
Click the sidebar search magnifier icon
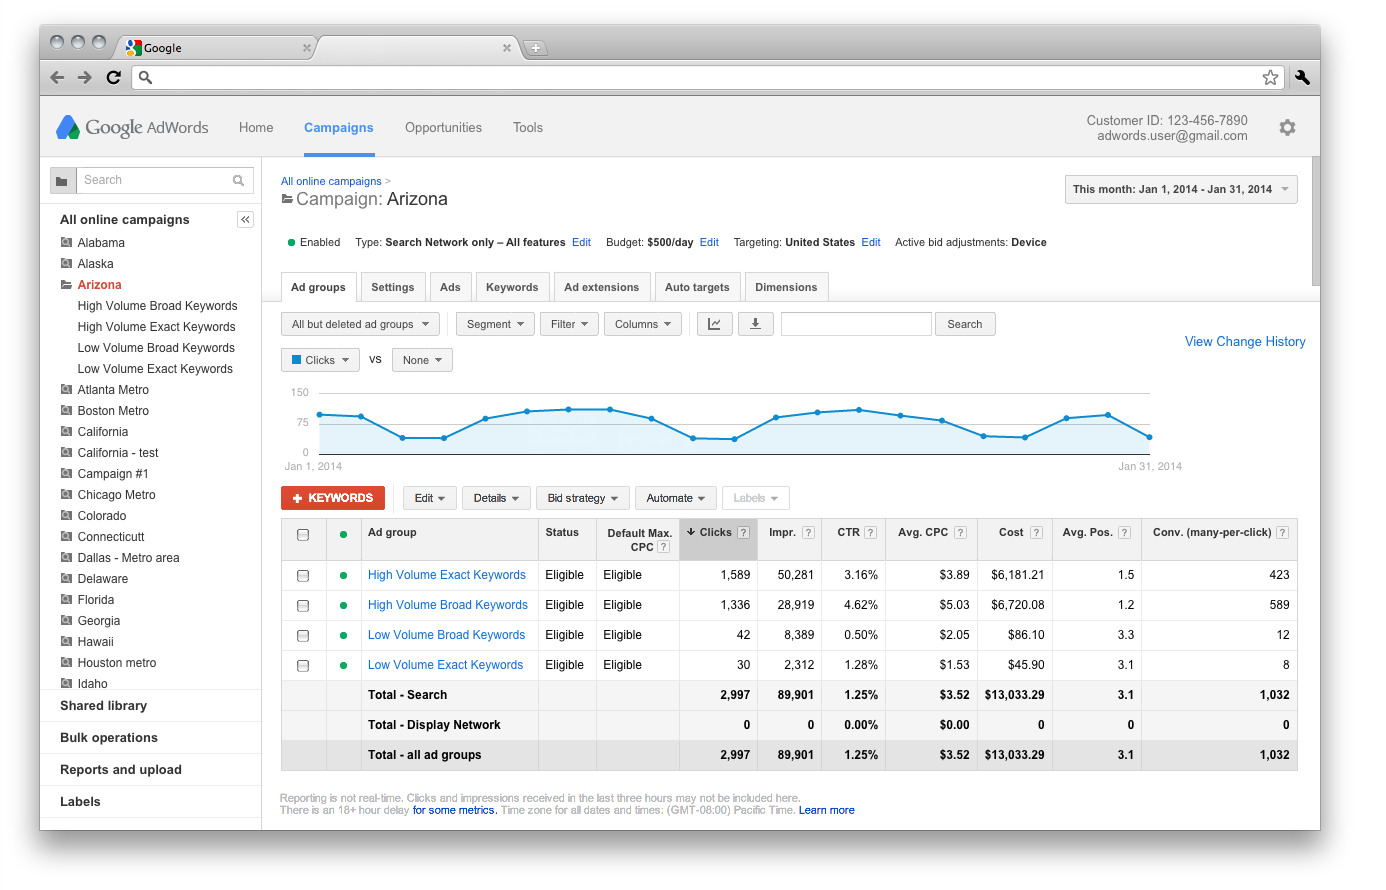point(238,180)
